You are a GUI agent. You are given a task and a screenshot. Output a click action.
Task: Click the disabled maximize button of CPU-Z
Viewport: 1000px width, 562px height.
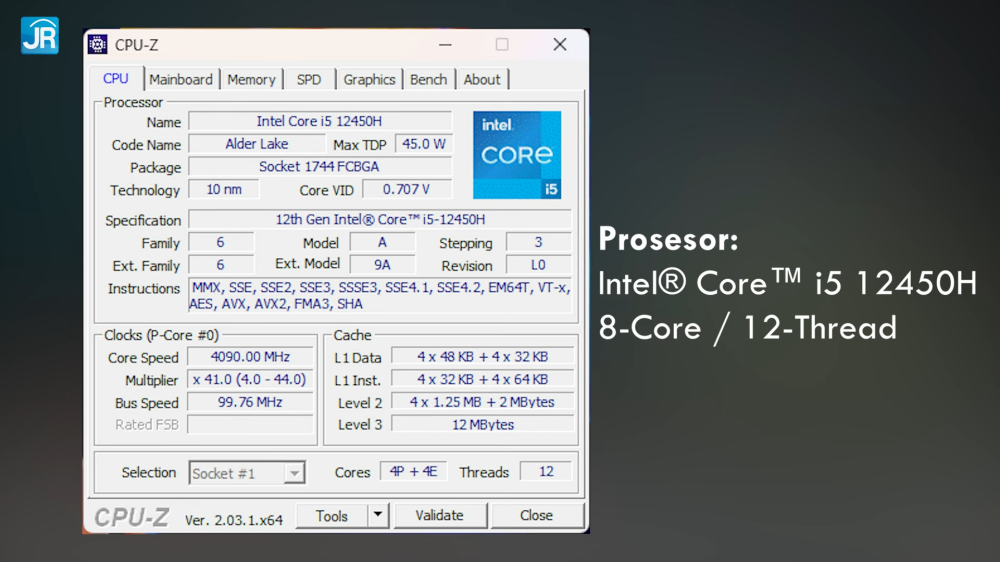click(x=502, y=45)
